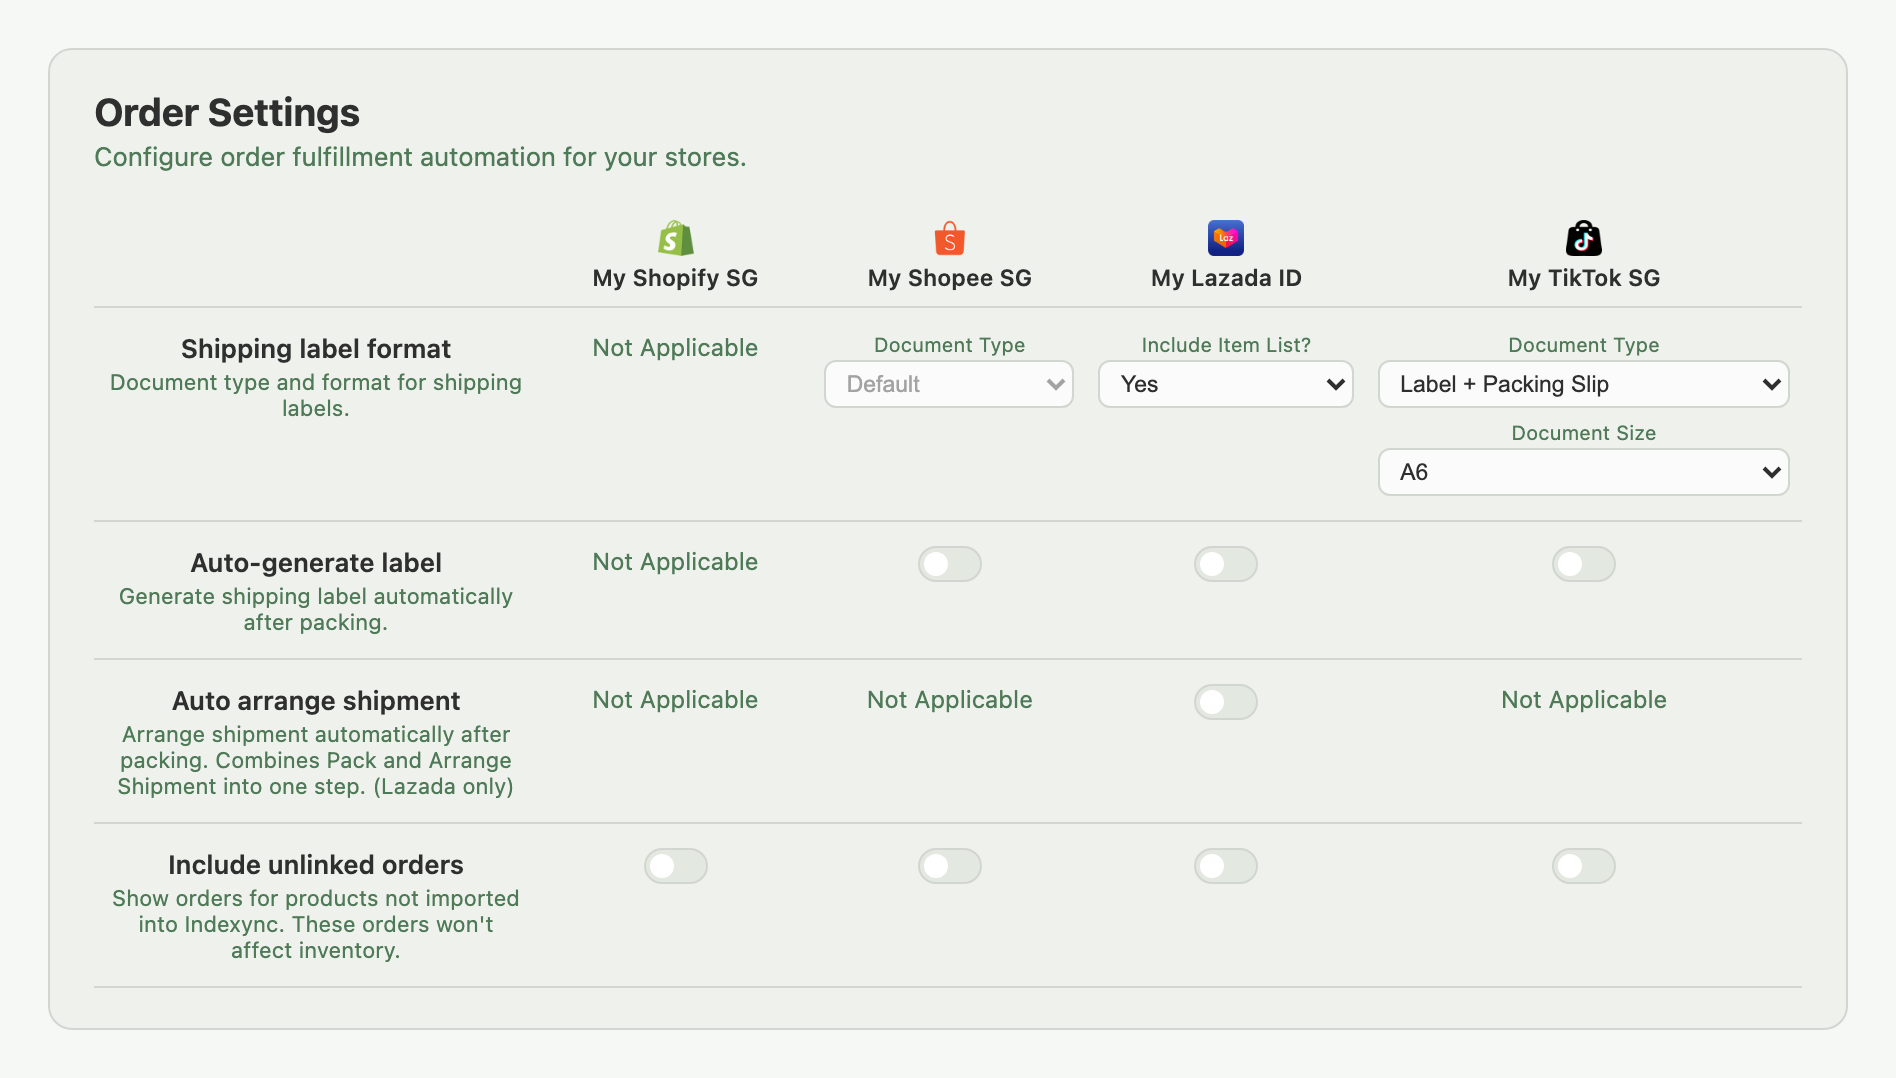
Task: Toggle Auto-generate label for My Shopee SG
Action: pyautogui.click(x=949, y=564)
